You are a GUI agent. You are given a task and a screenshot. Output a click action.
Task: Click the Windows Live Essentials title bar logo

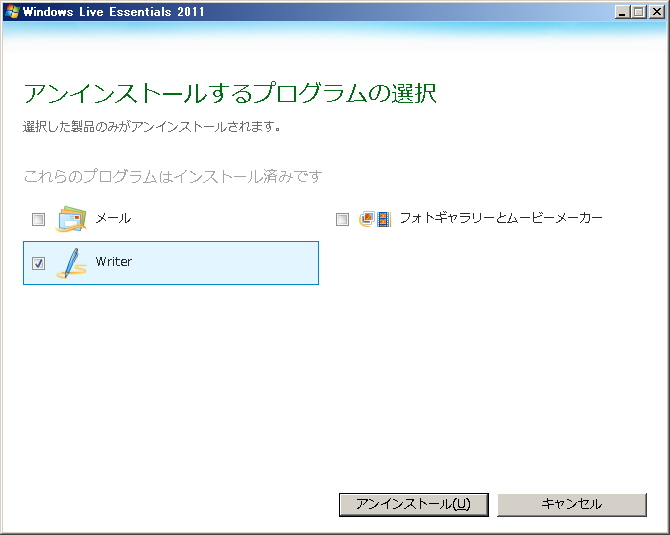(x=12, y=12)
